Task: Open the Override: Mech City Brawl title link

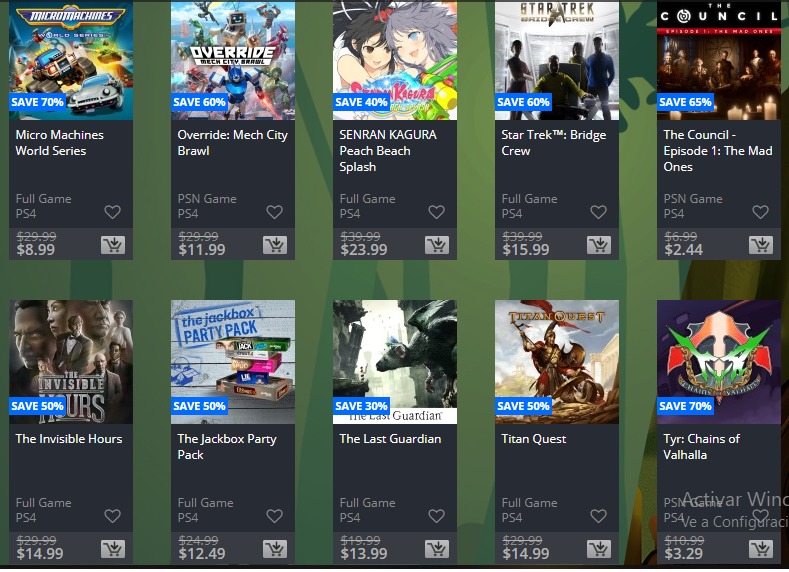Action: tap(232, 143)
